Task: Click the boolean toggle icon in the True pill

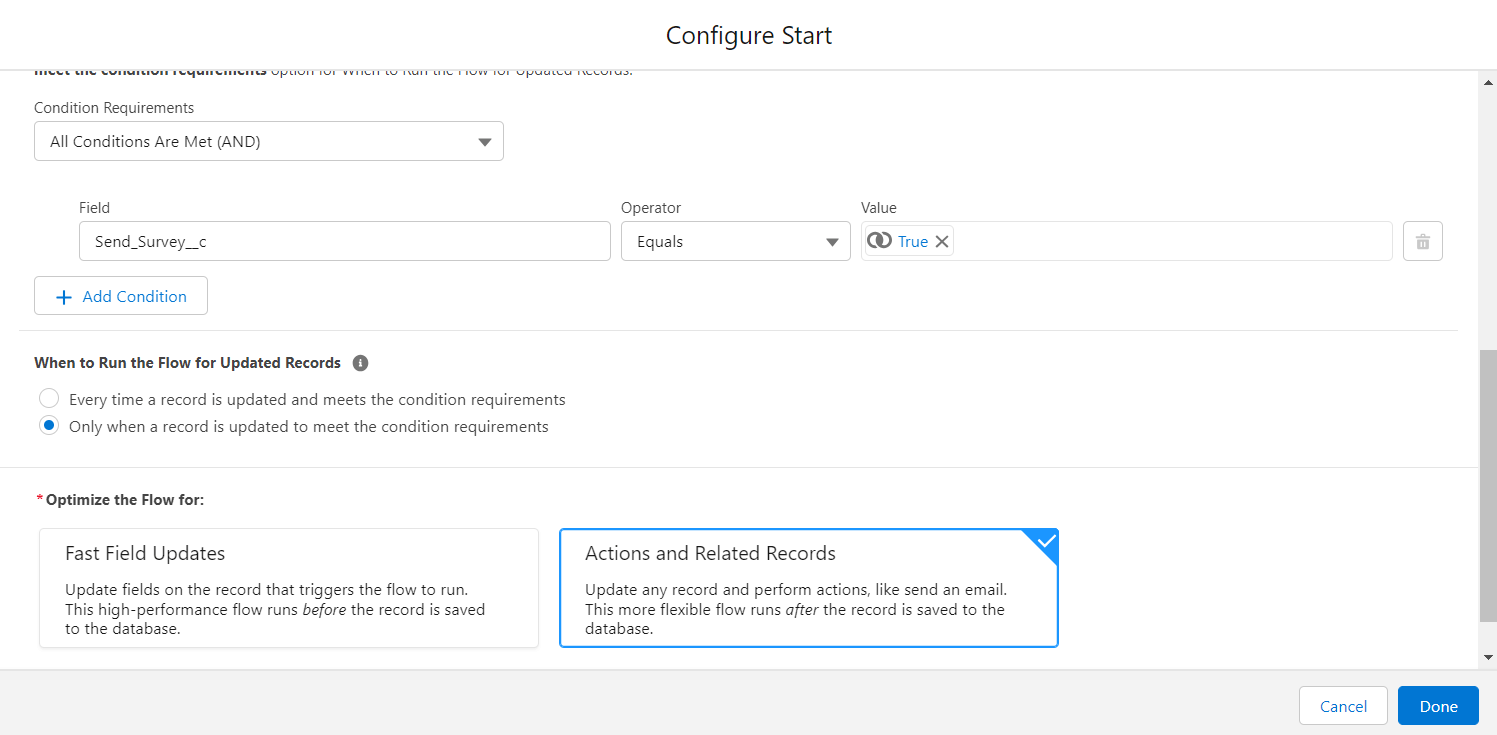Action: point(880,240)
